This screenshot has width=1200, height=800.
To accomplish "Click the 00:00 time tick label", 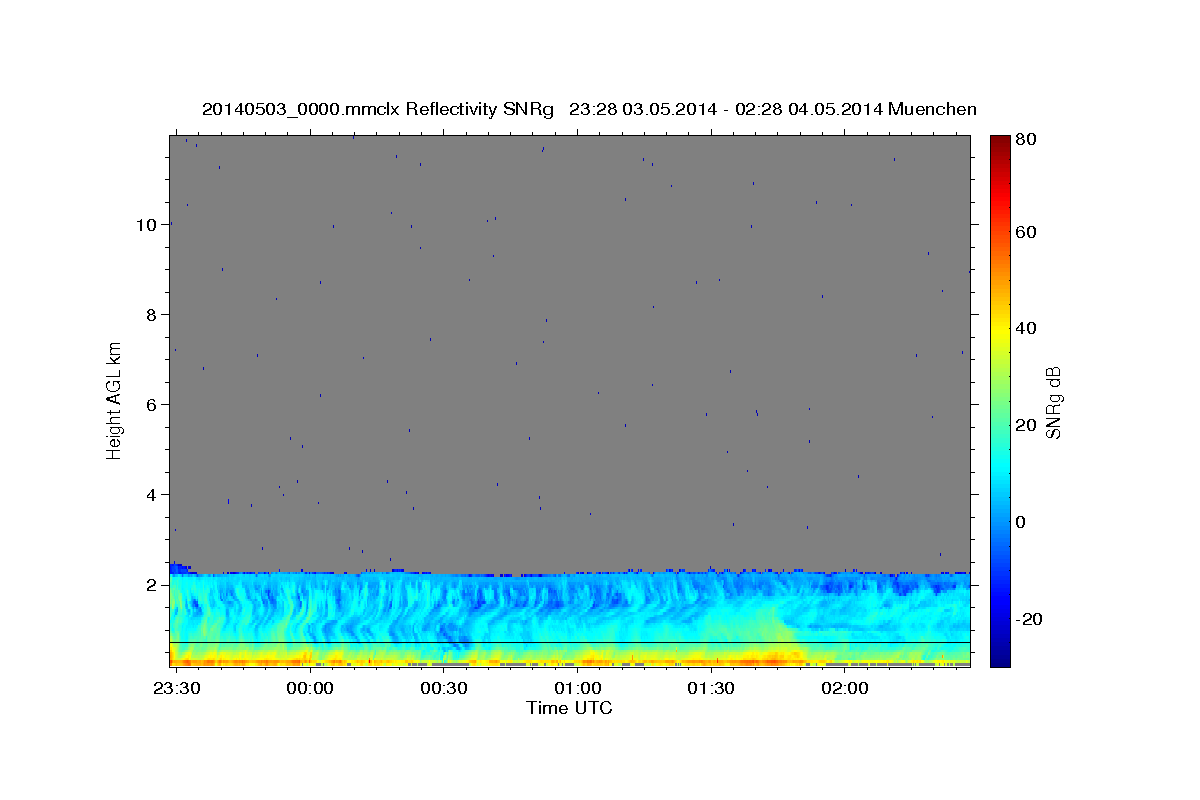I will (x=309, y=690).
